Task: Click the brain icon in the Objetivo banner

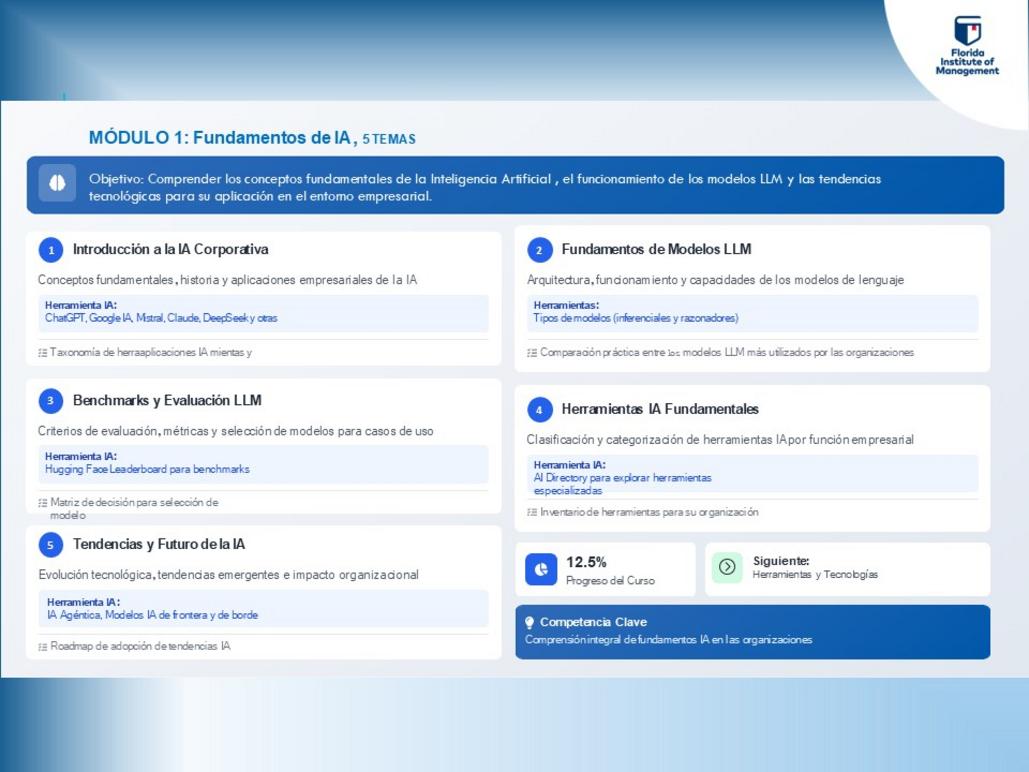Action: pos(57,183)
